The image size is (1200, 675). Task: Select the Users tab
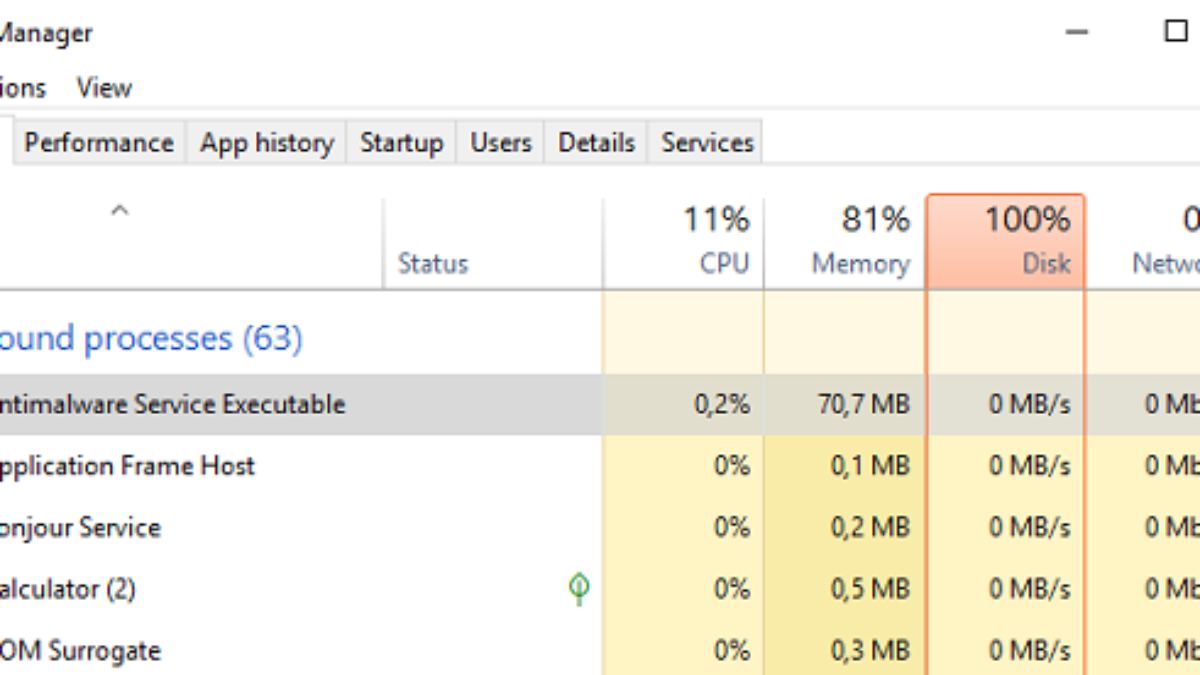500,143
